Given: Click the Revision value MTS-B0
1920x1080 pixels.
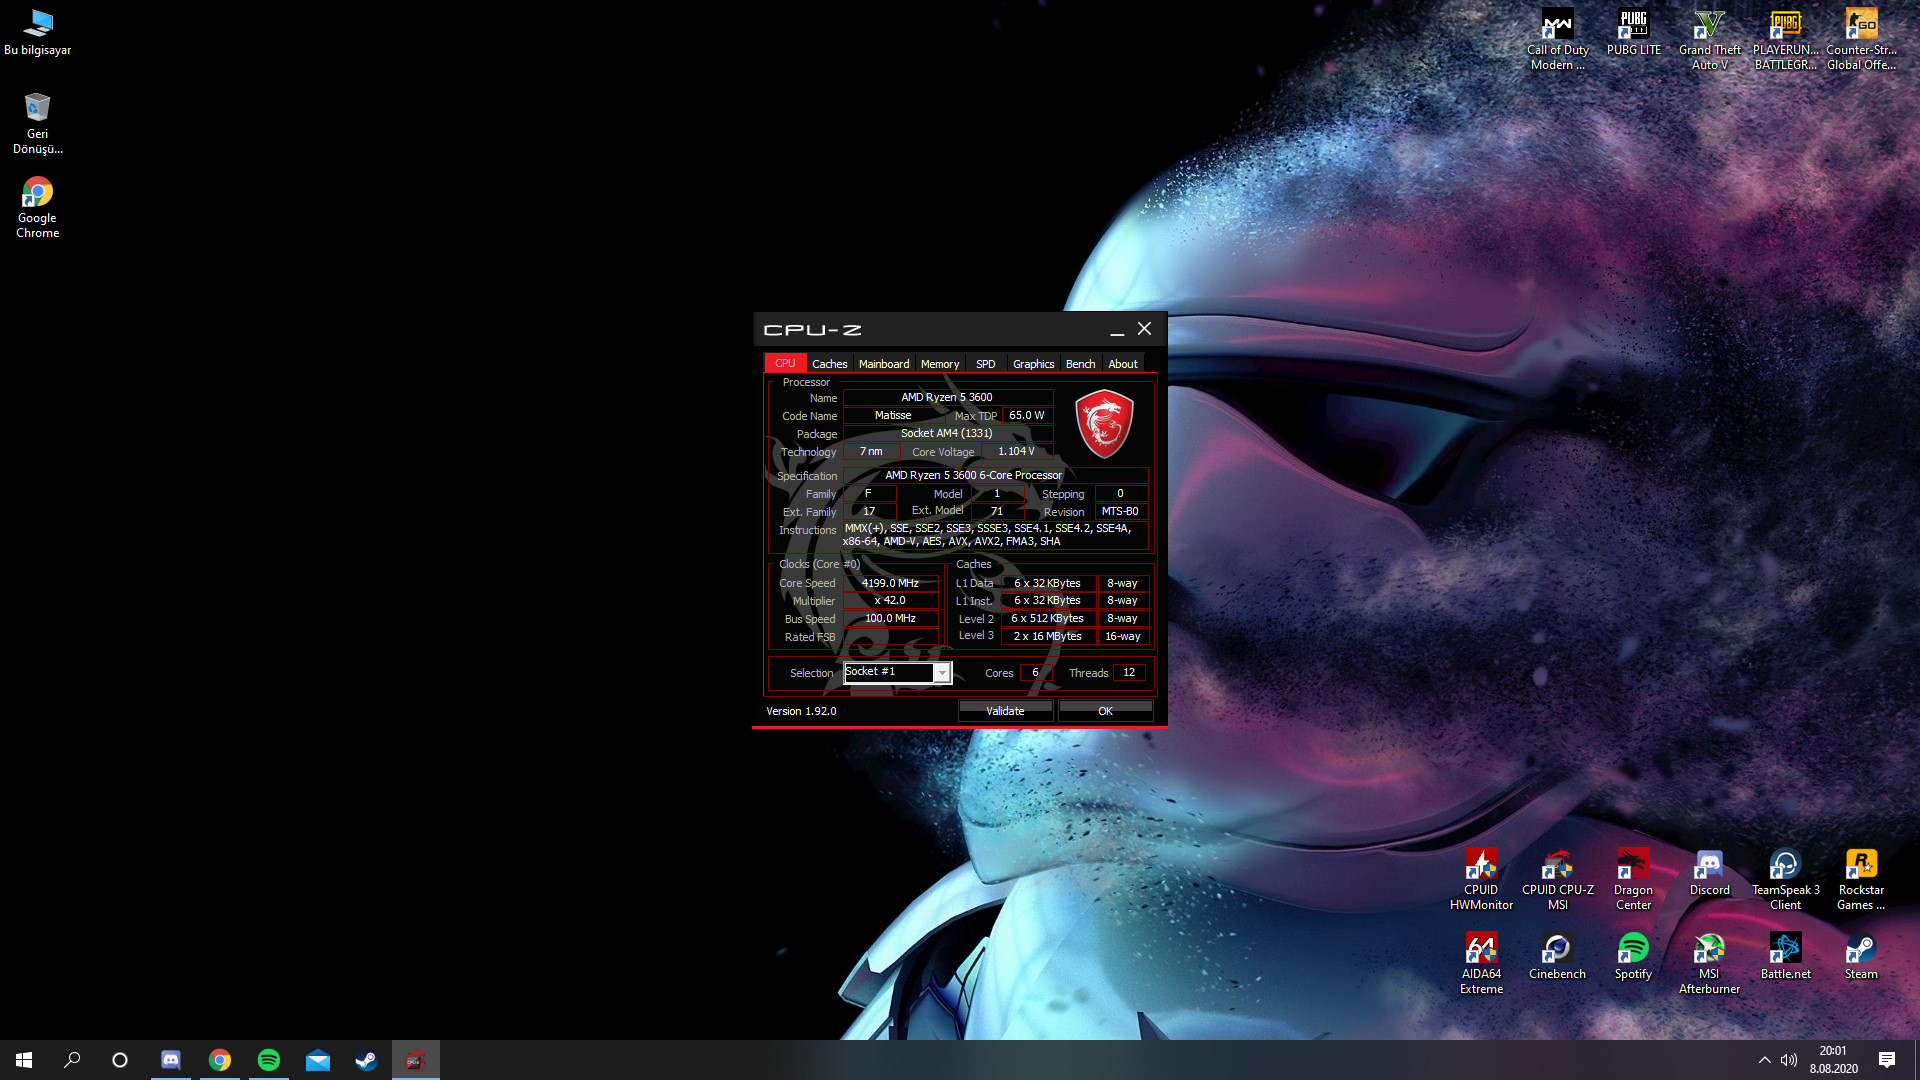Looking at the screenshot, I should click(1120, 512).
